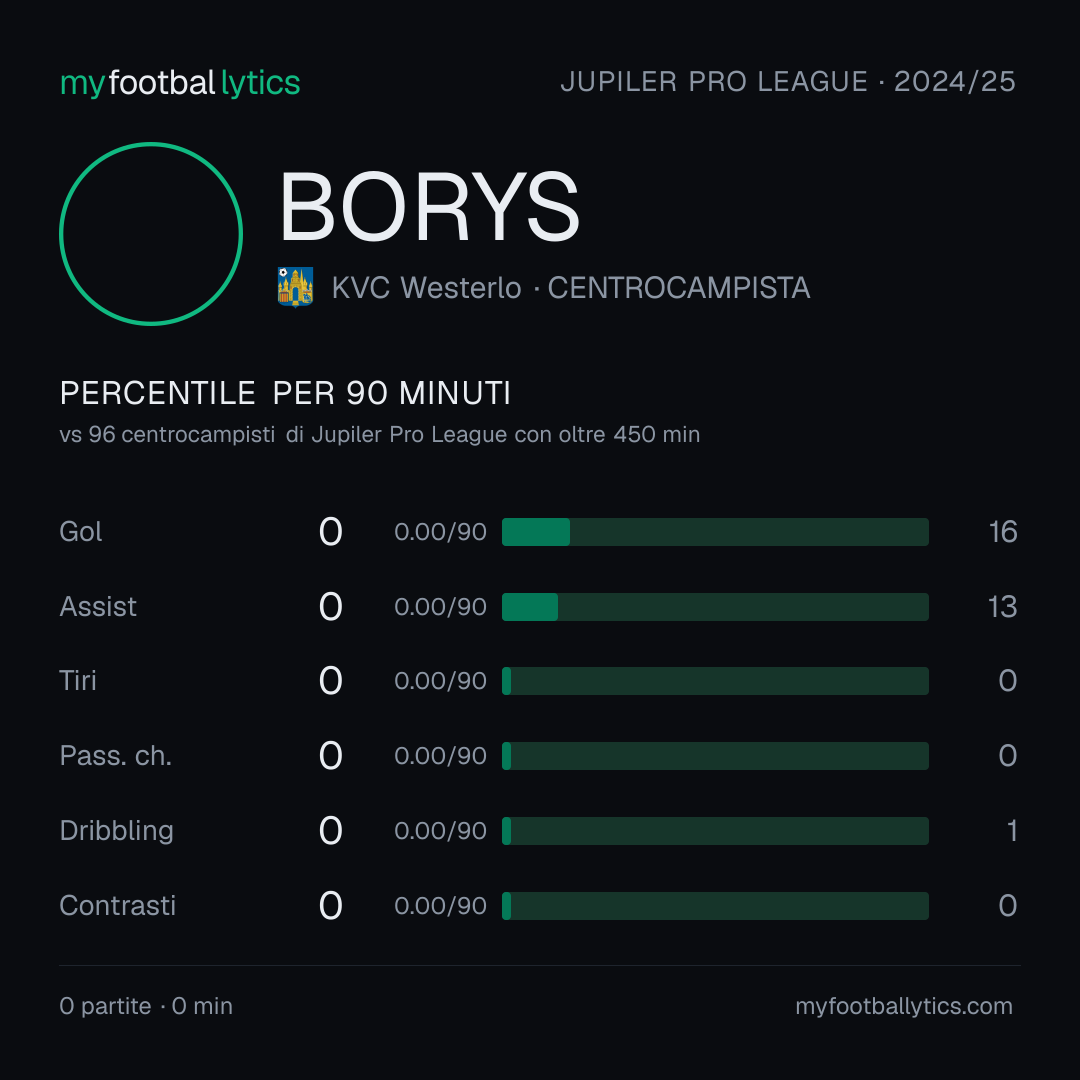Click the 0 partite · 0 min text
The width and height of the screenshot is (1080, 1080).
point(146,1006)
